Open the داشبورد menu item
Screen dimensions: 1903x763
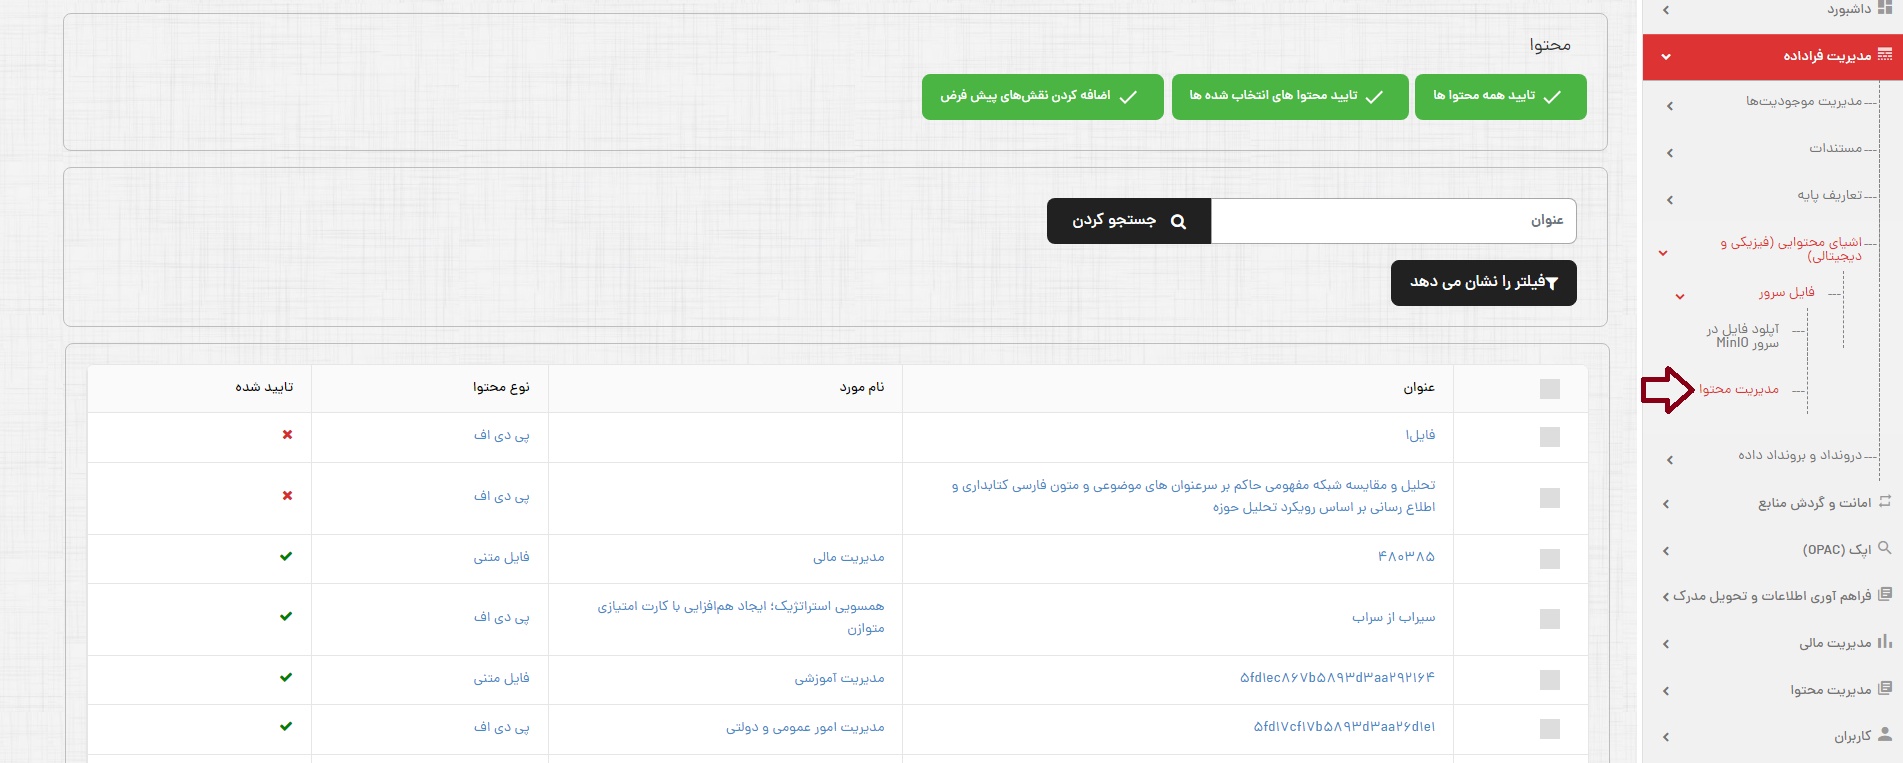coord(1849,9)
